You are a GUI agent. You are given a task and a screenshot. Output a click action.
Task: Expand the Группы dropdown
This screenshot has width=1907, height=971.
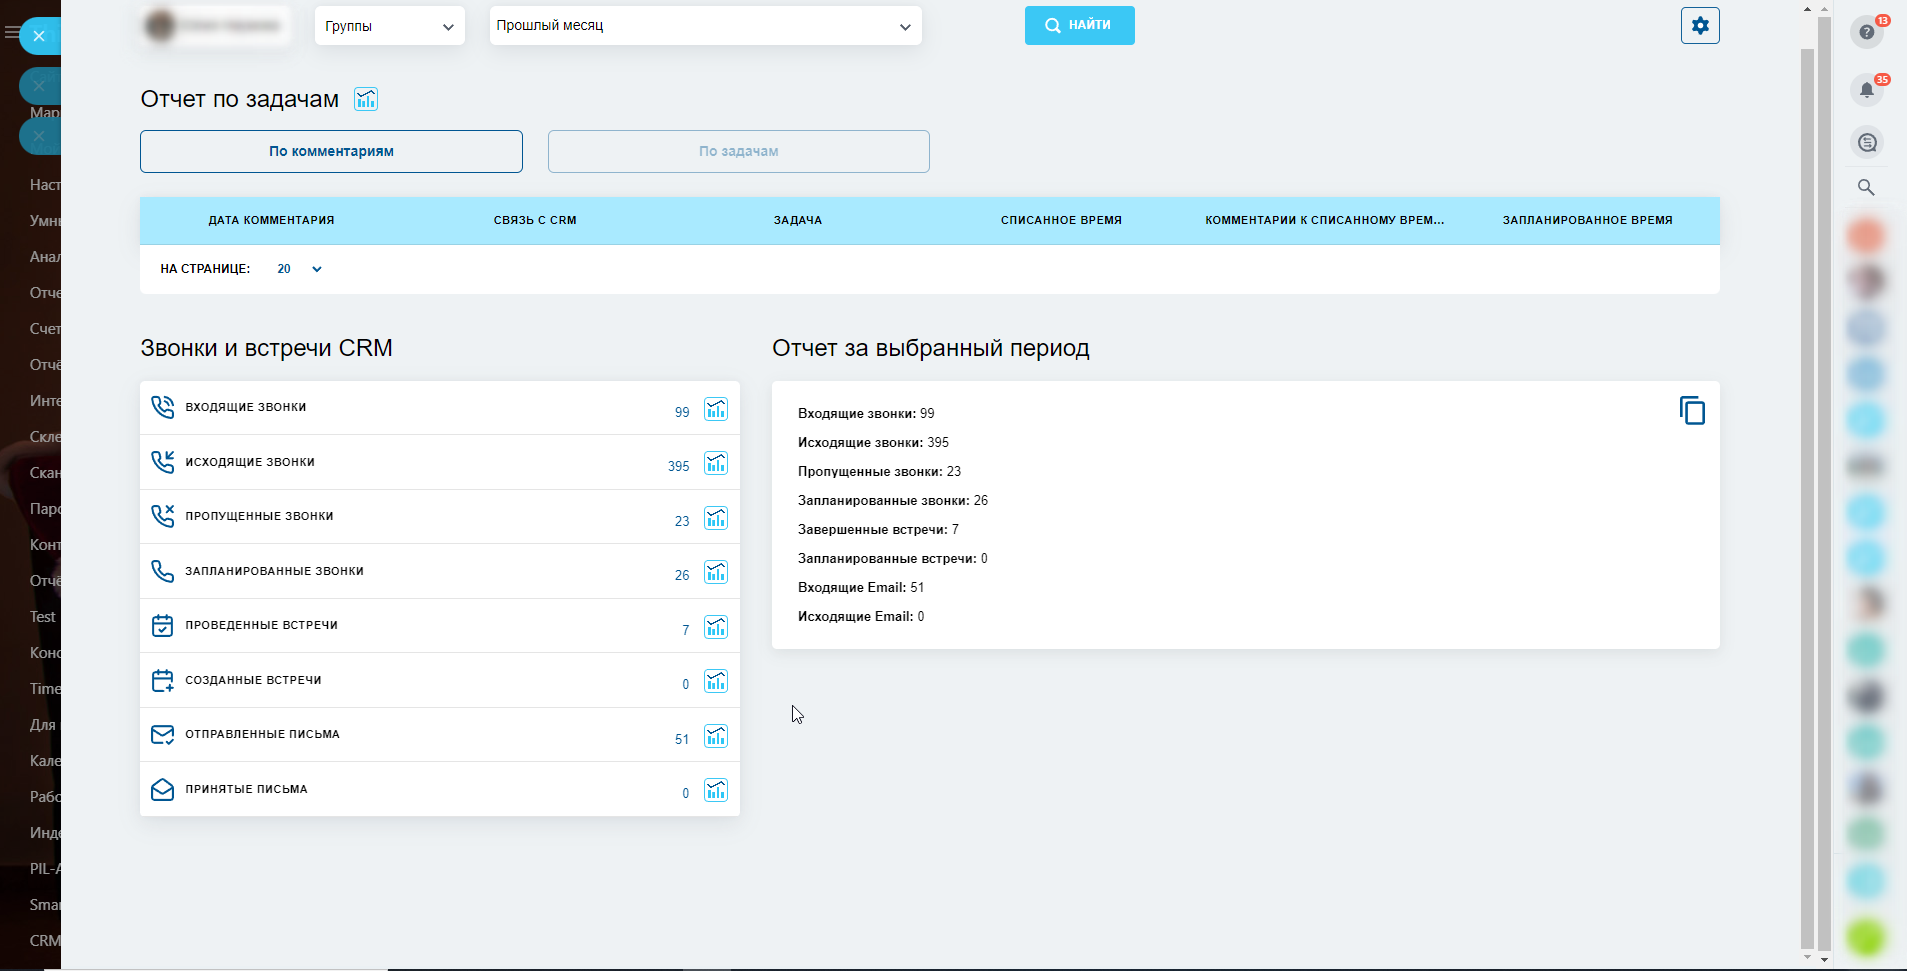coord(389,26)
